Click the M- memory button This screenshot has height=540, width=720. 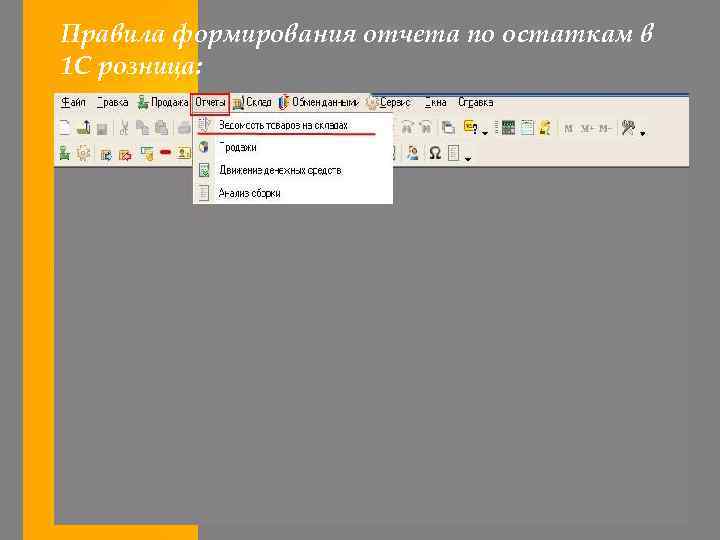click(x=604, y=129)
